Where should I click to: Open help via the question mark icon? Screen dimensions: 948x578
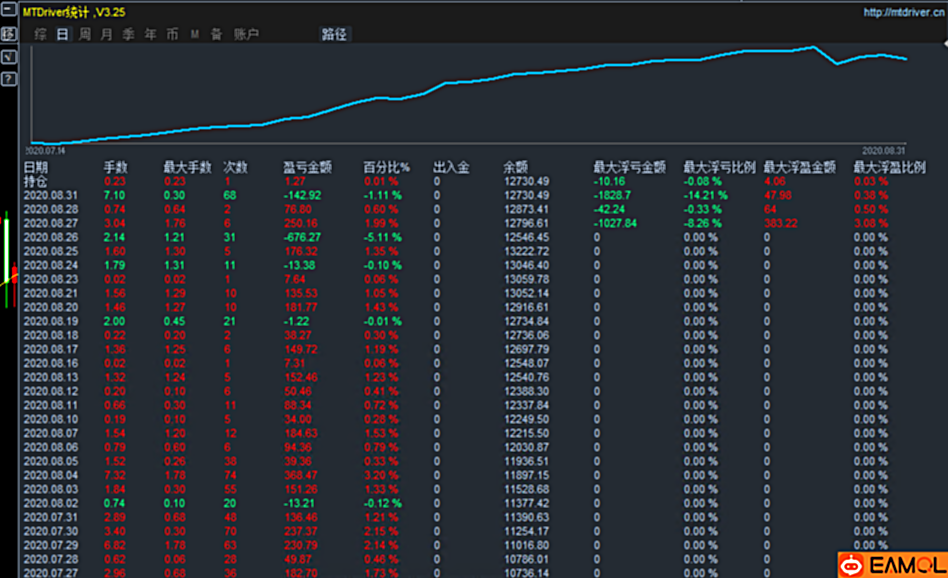pos(8,79)
